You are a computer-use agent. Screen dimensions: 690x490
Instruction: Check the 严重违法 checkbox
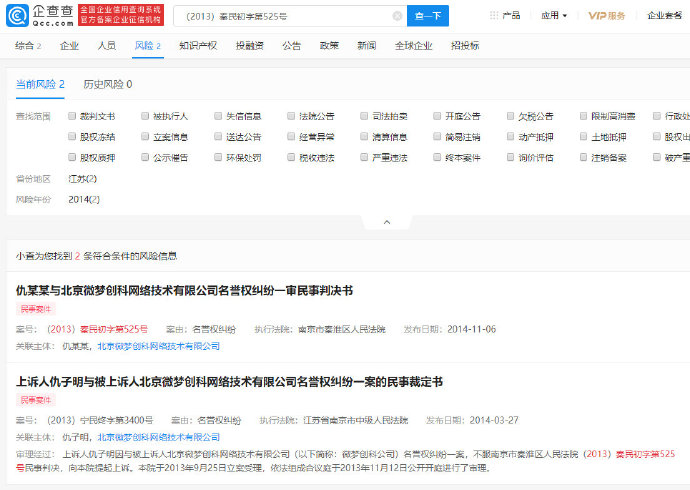364,157
